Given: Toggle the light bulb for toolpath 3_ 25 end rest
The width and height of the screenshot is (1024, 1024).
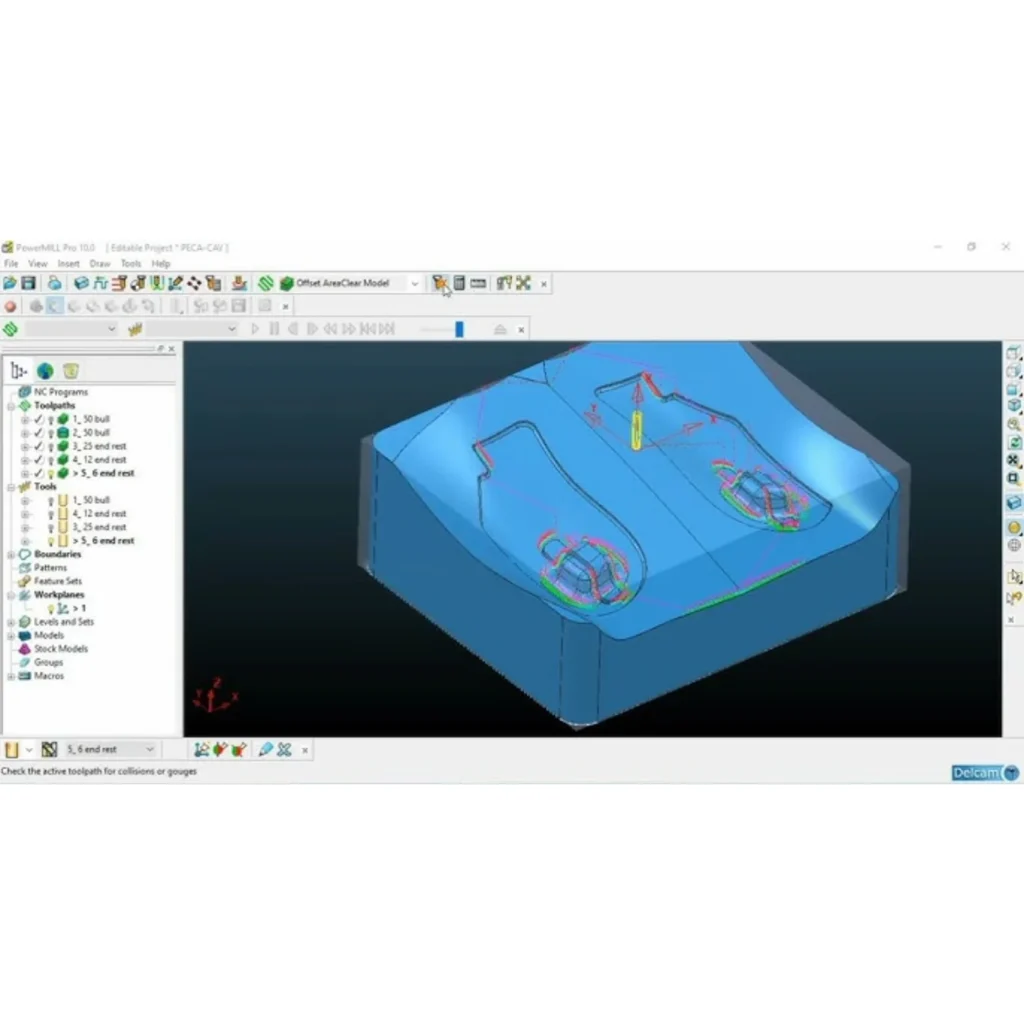Looking at the screenshot, I should (49, 446).
